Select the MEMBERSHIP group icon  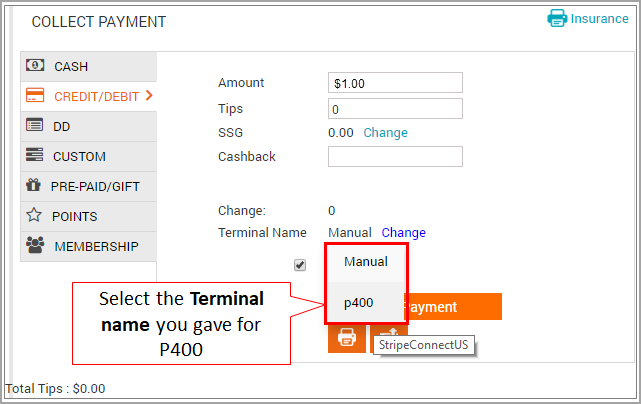coord(35,245)
